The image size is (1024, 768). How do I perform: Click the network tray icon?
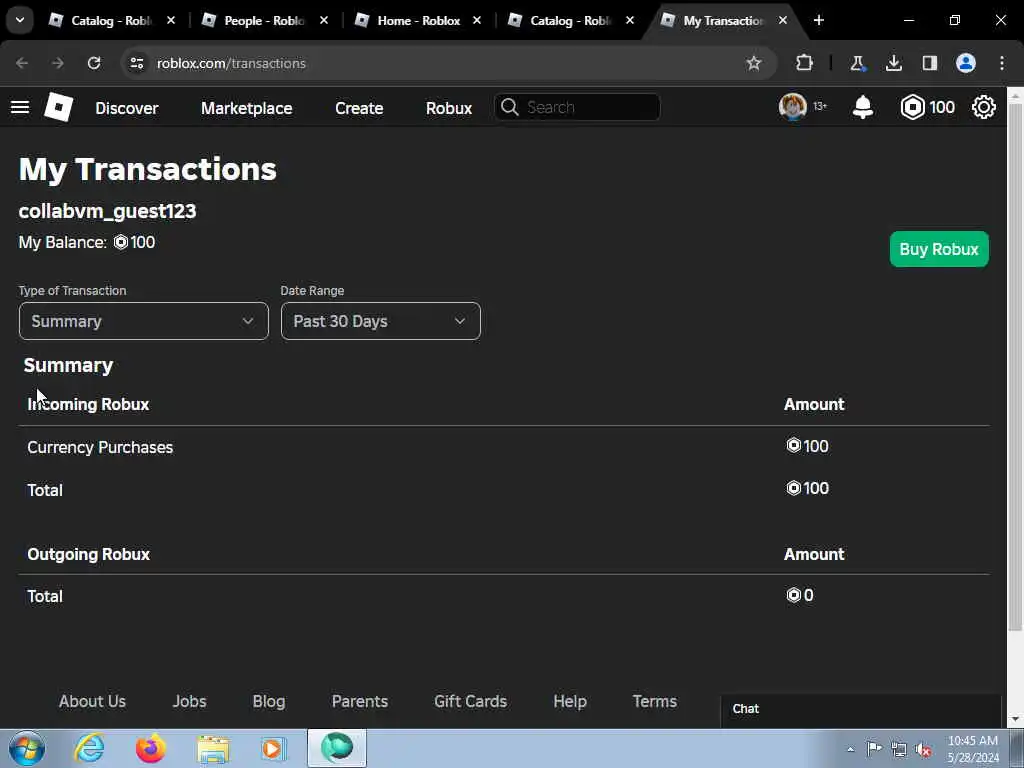(x=899, y=749)
